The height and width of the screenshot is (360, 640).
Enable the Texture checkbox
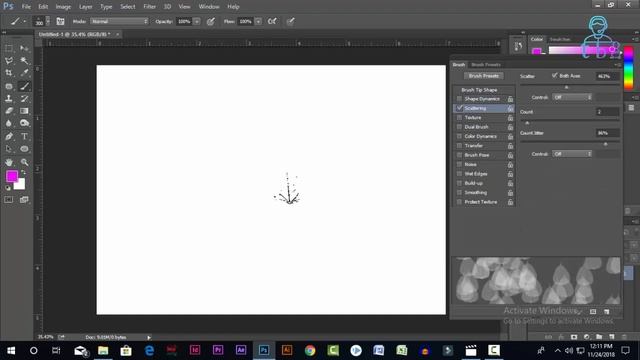pyautogui.click(x=459, y=118)
